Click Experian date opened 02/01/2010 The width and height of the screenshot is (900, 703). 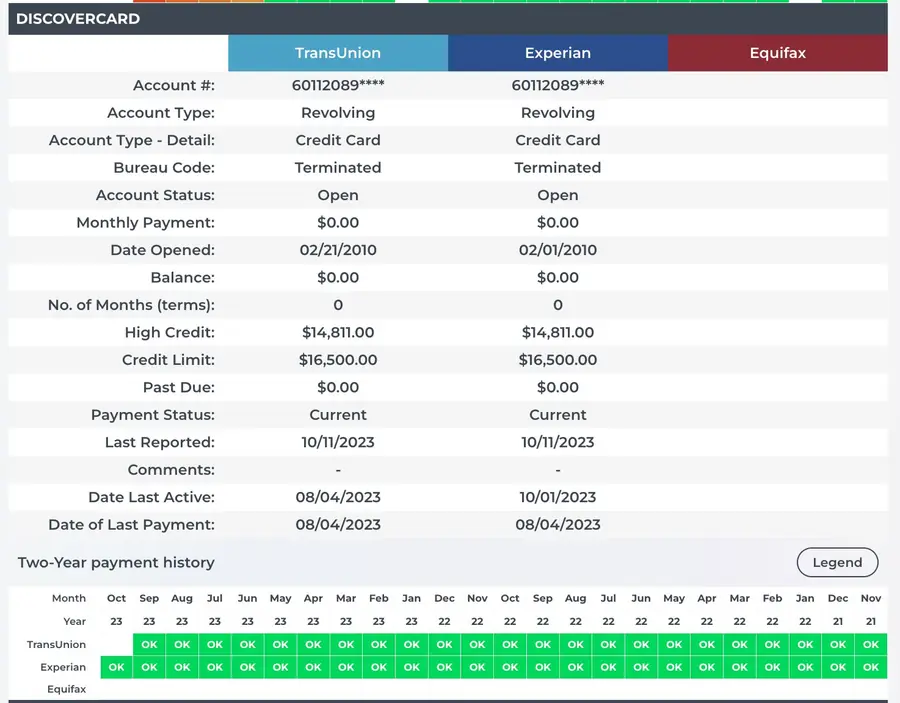(558, 250)
